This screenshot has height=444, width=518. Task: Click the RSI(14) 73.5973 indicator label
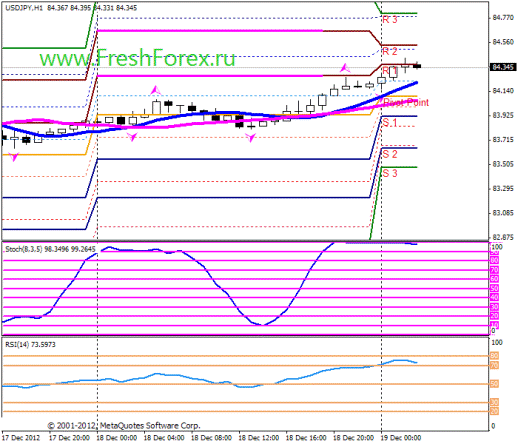[x=30, y=345]
